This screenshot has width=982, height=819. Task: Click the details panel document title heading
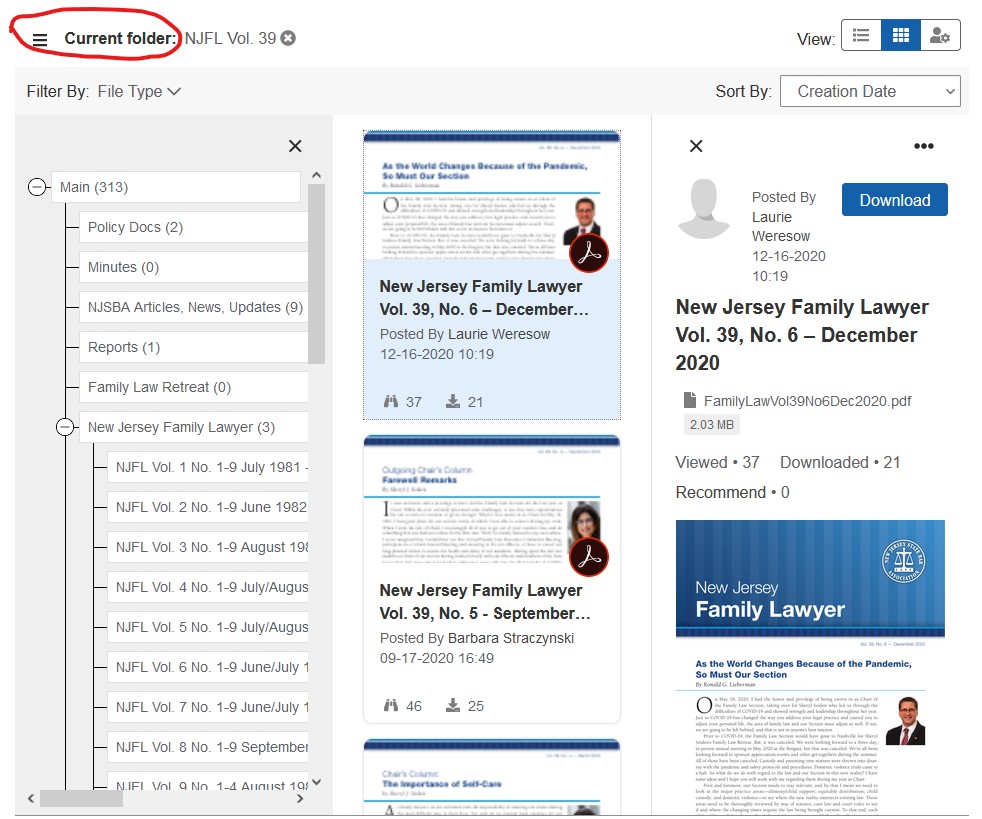[802, 335]
